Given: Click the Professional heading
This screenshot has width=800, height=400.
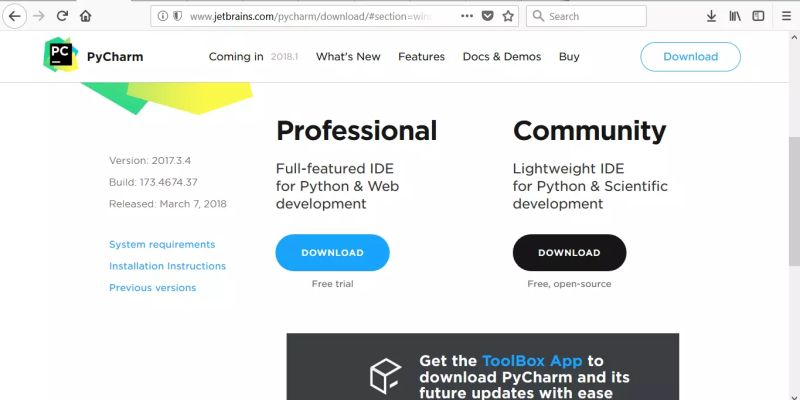Looking at the screenshot, I should coord(356,131).
